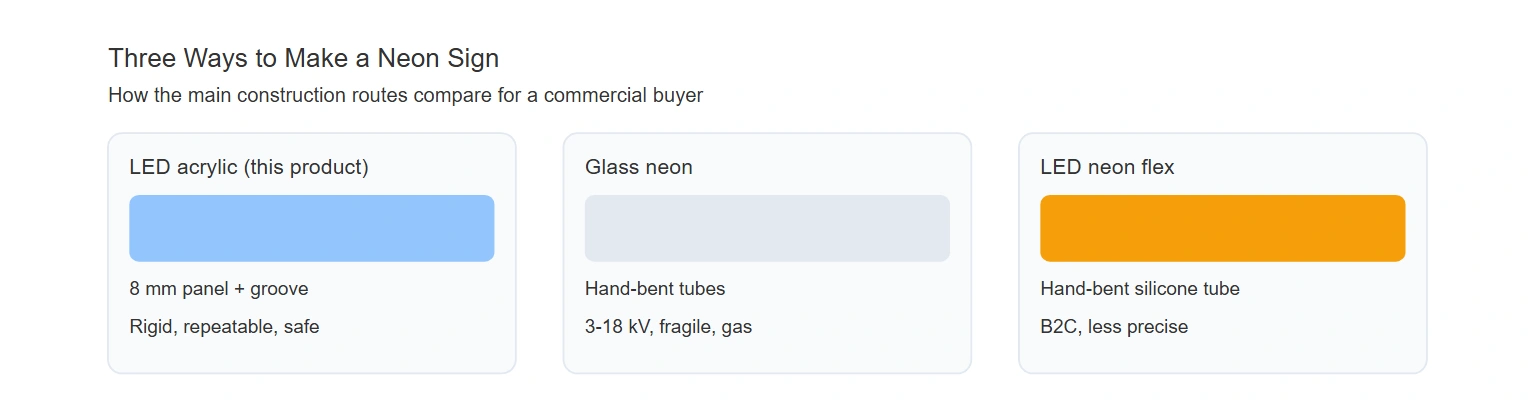Click the 'Hand-bent tubes' text
Viewport: 1536px width, 402px height.
tap(655, 289)
